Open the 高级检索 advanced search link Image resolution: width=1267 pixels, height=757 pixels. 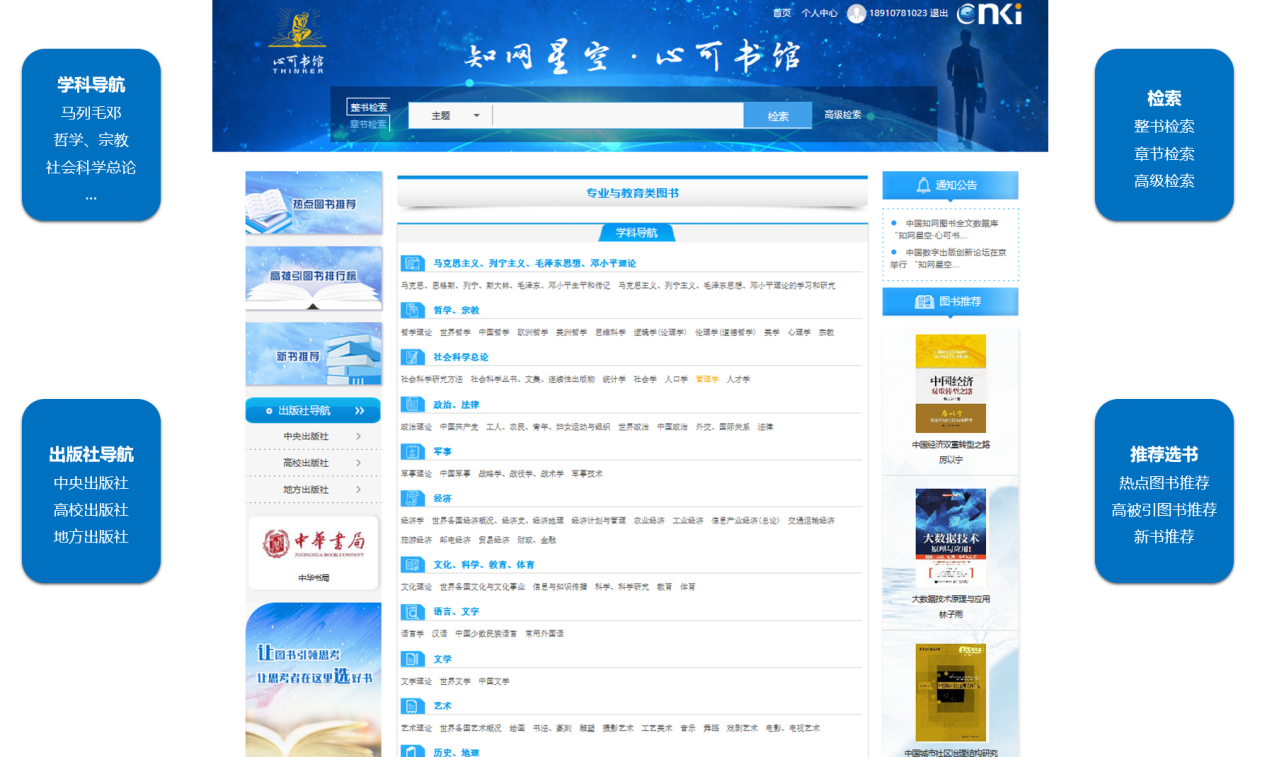[842, 115]
